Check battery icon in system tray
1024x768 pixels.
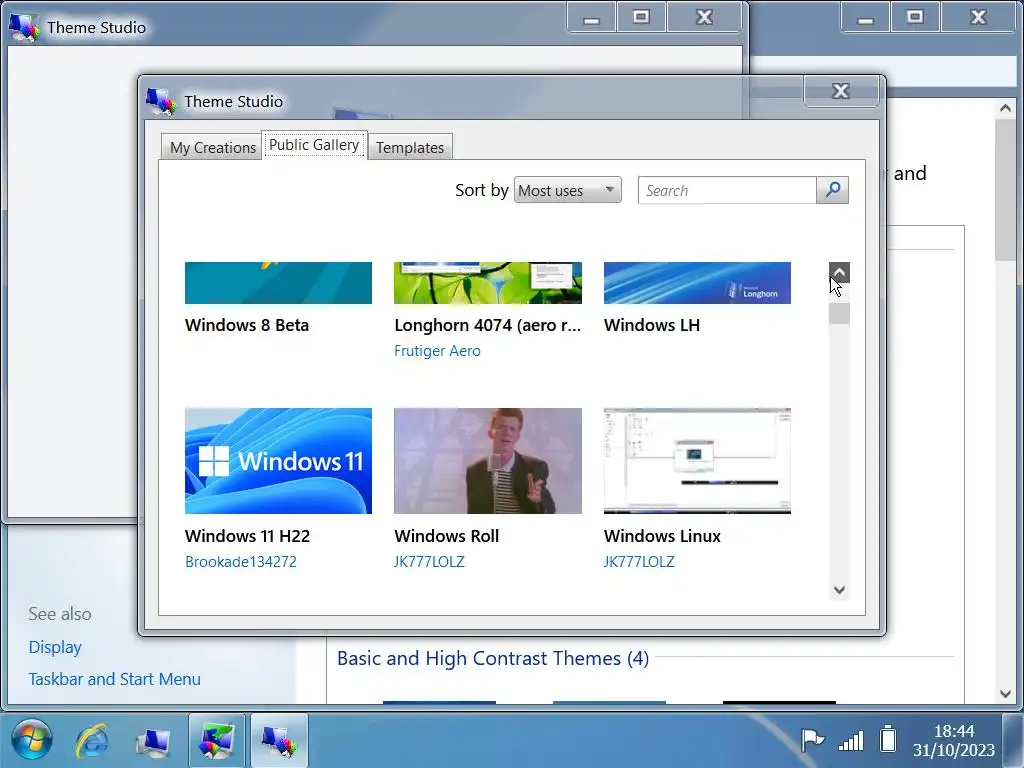[888, 739]
